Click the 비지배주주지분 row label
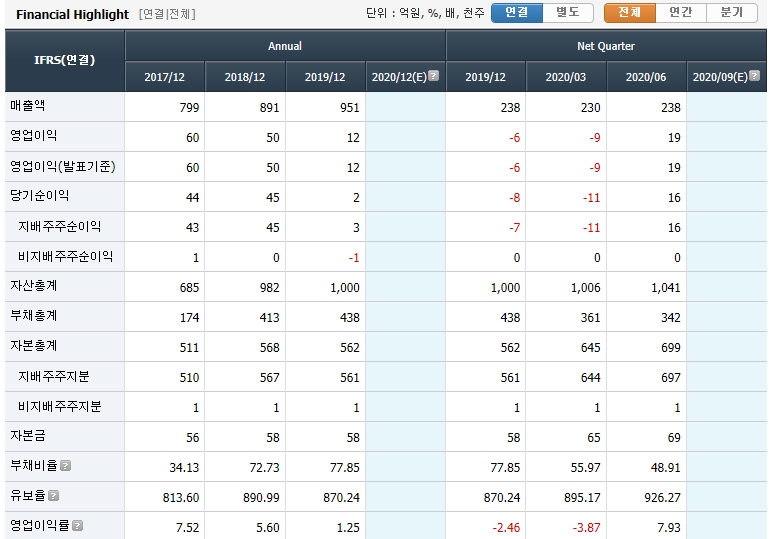Screen dimensions: 770x539 point(59,406)
